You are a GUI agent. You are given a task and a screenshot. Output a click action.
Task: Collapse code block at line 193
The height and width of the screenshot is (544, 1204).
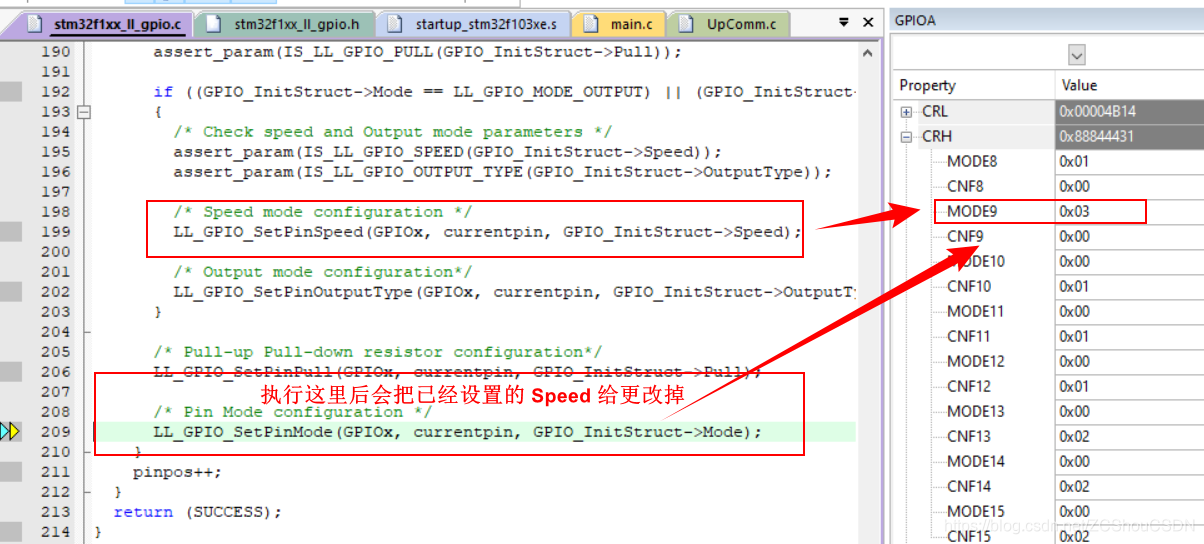pyautogui.click(x=84, y=112)
